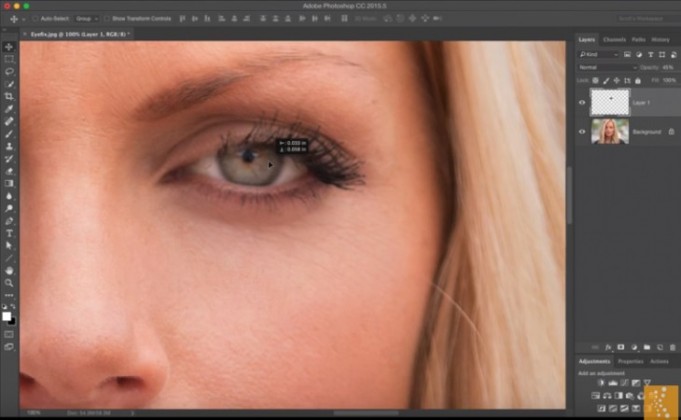Toggle type layer filter in Layers panel

click(651, 54)
